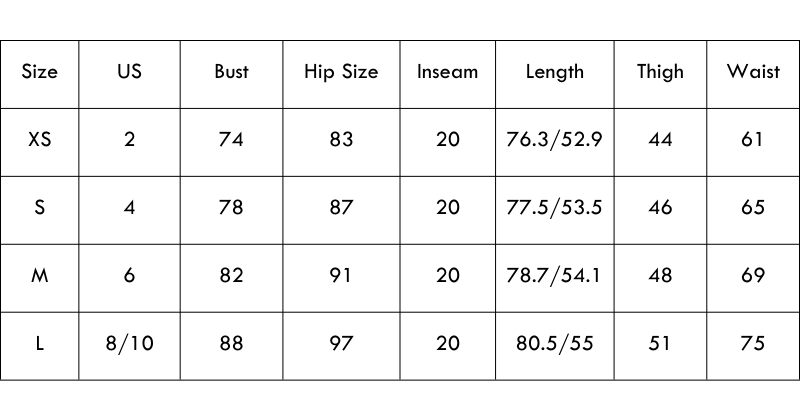Select the Bust column header
Screen dimensions: 800x400
point(231,72)
